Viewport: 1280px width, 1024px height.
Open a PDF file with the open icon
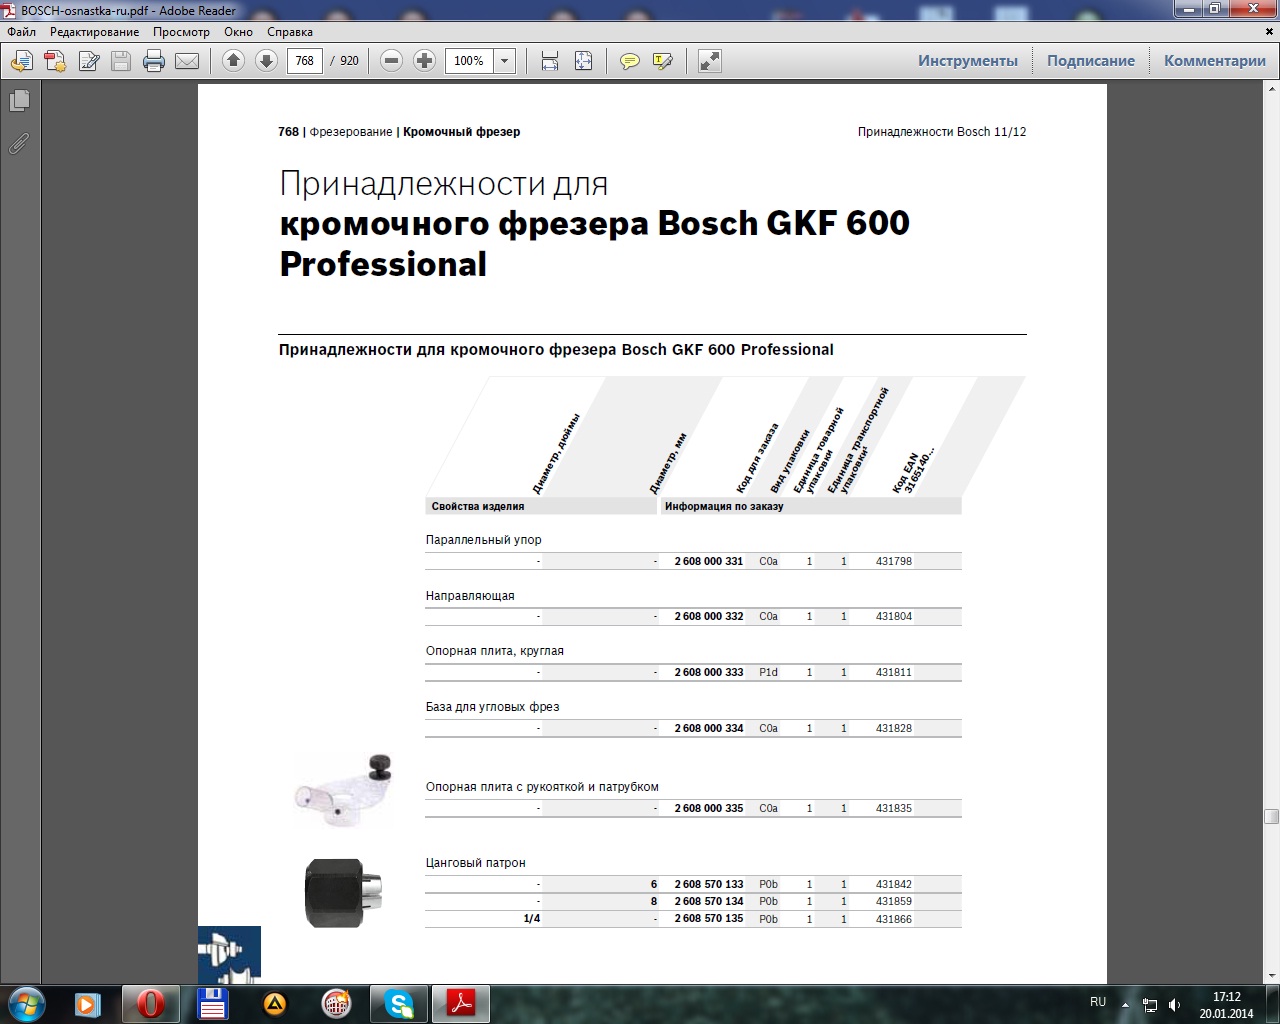(21, 61)
